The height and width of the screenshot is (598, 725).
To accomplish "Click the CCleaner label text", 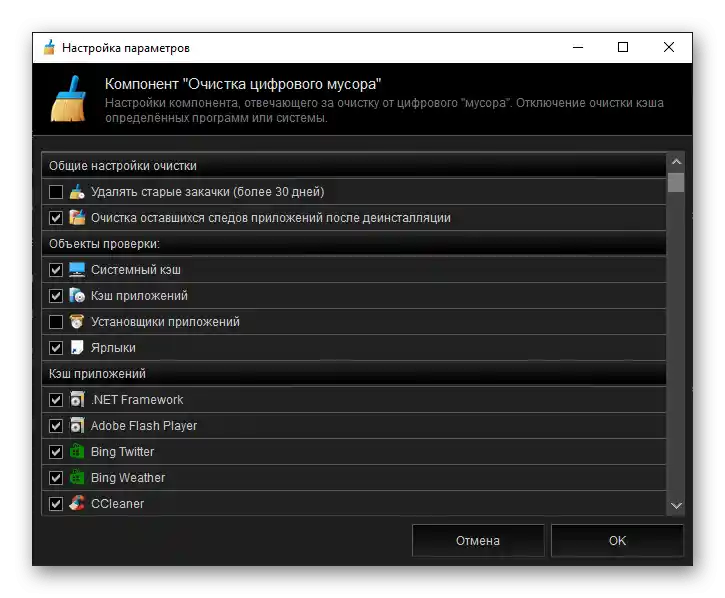I will pyautogui.click(x=117, y=503).
